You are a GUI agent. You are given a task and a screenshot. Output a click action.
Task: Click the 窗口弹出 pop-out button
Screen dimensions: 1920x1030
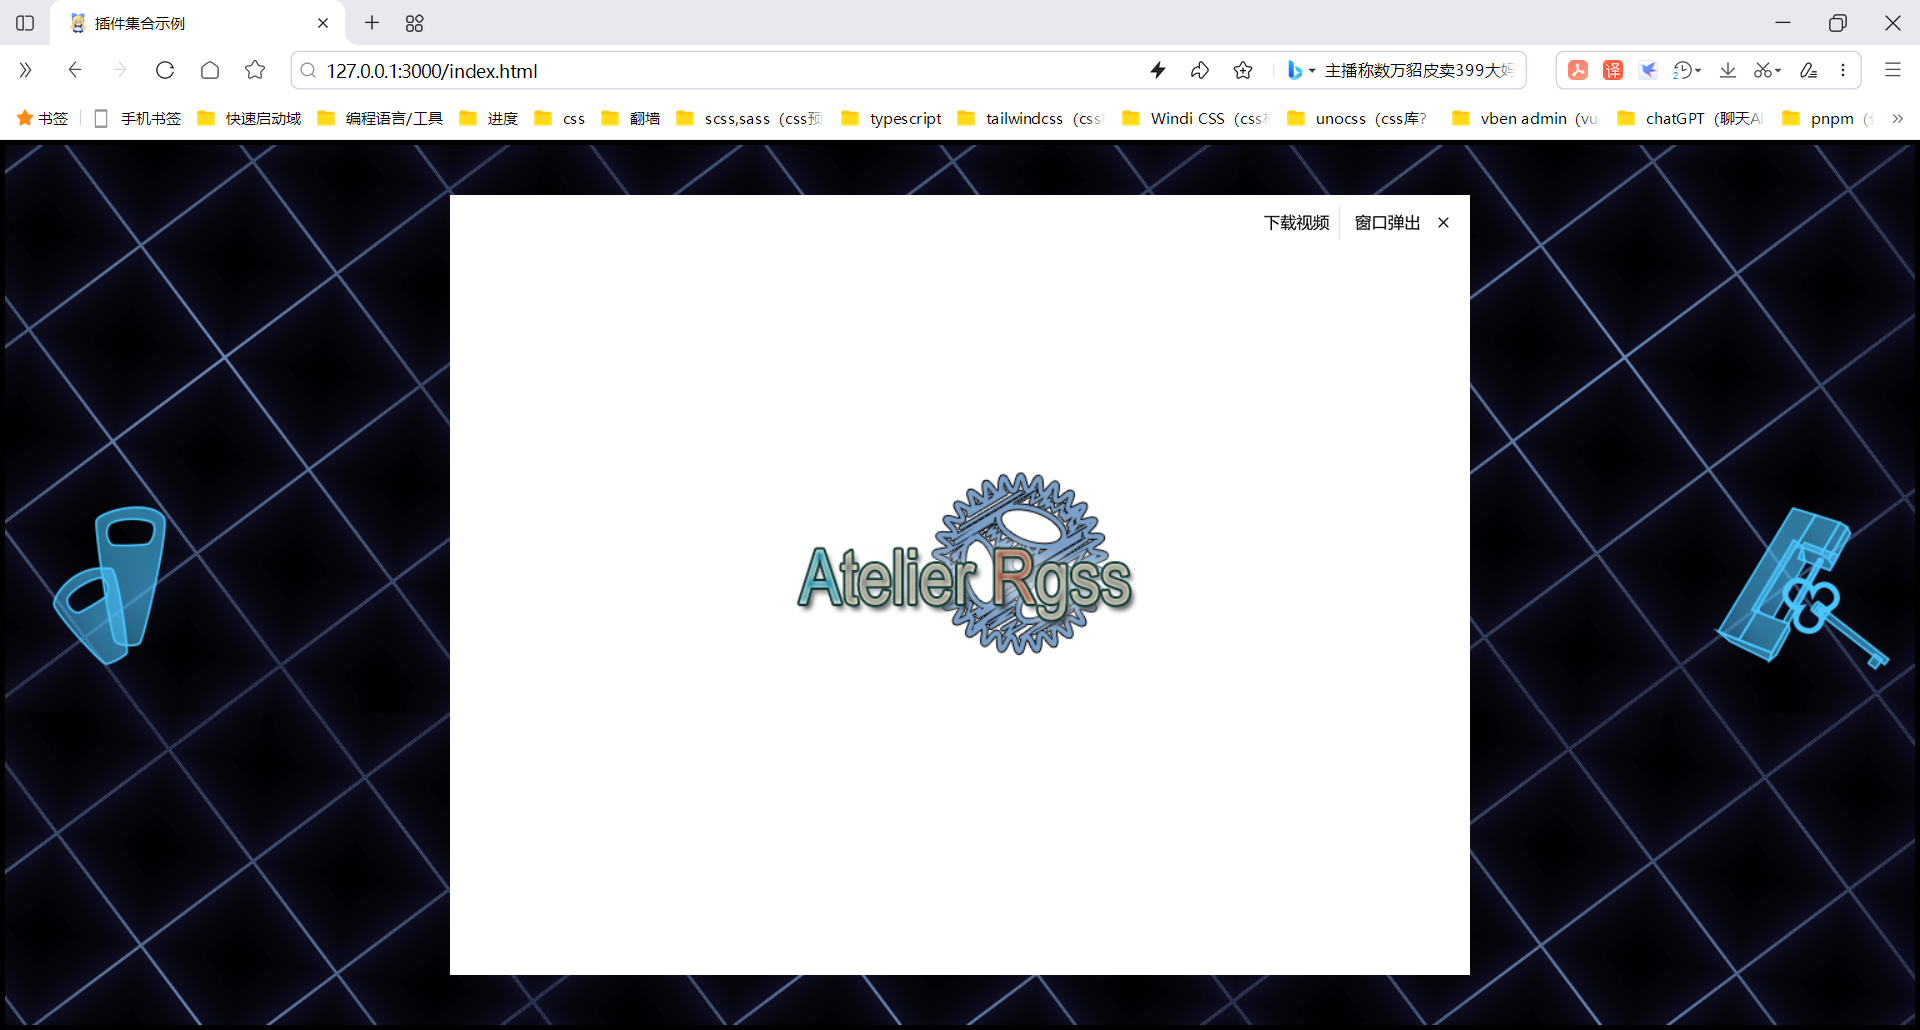[1387, 223]
